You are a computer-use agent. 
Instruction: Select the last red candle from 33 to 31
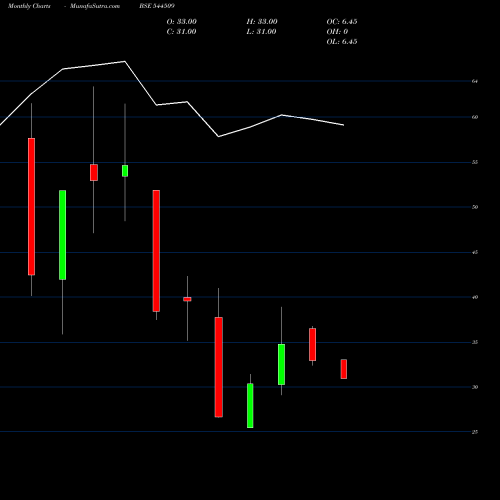click(344, 369)
